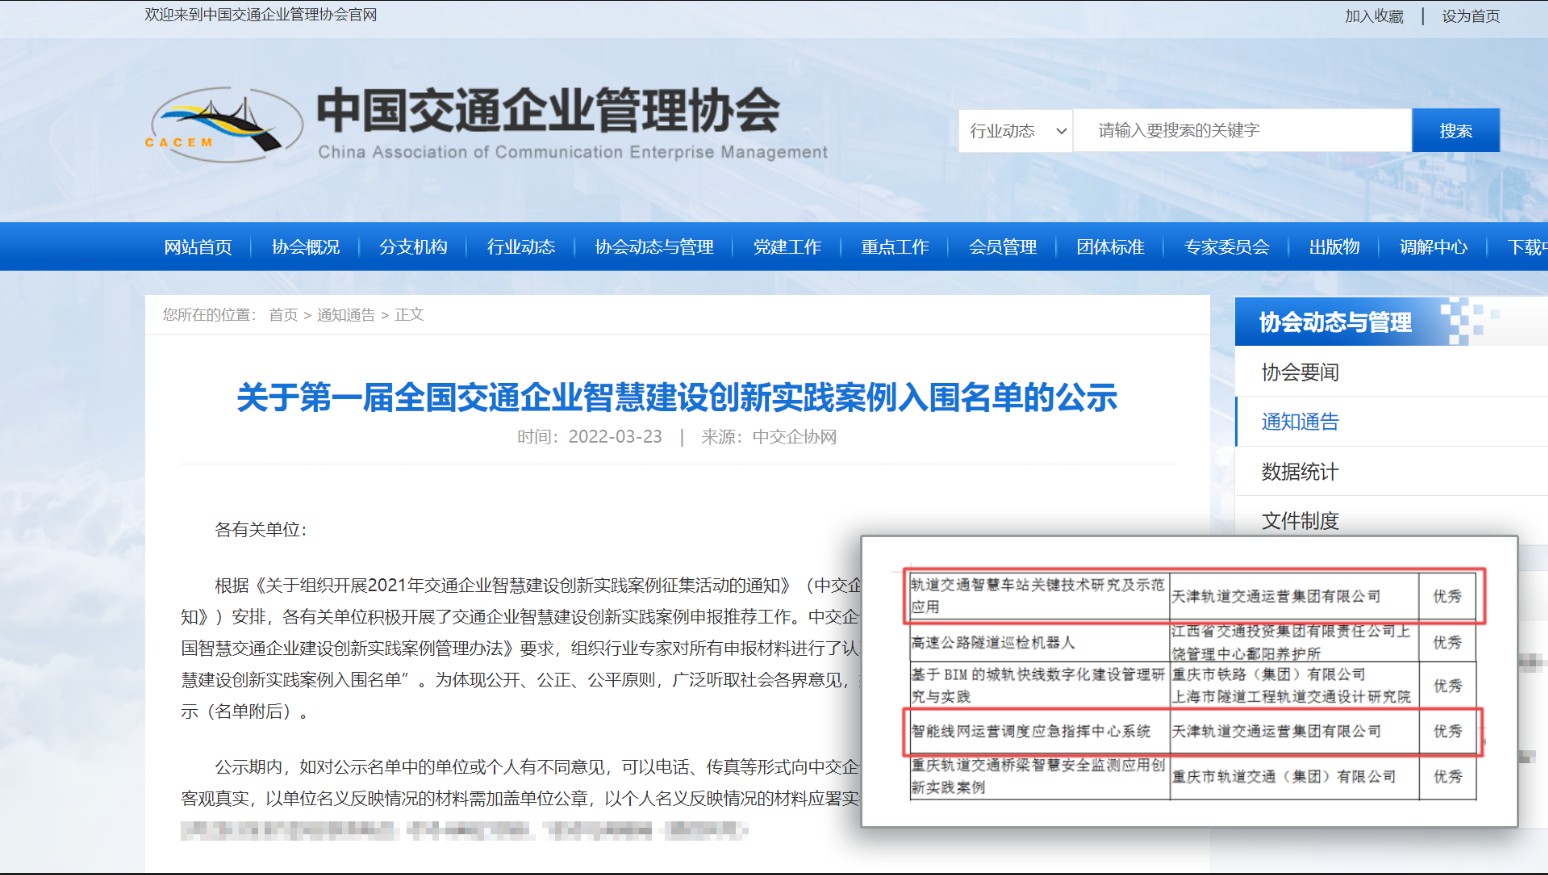1548x875 pixels.
Task: Open 协会动态与管理 navigation menu item
Action: coord(655,247)
